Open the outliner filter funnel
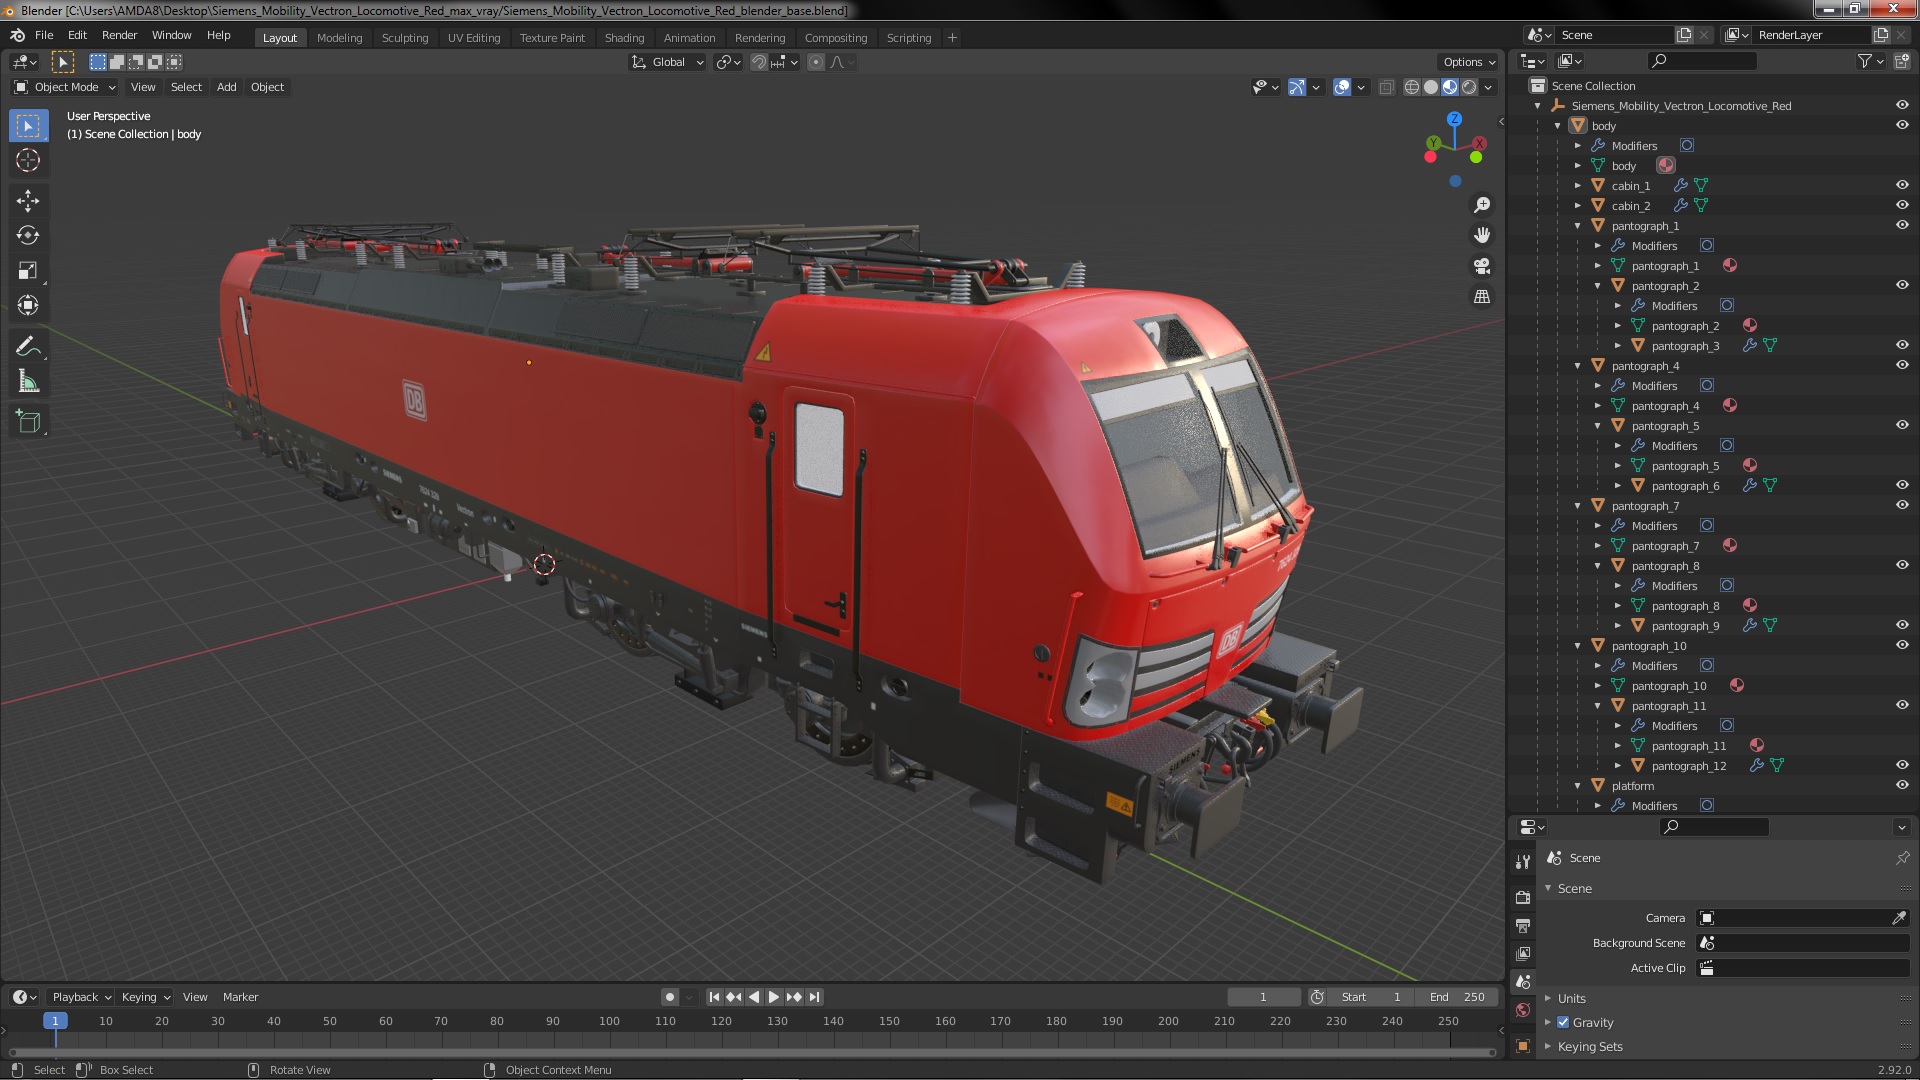The height and width of the screenshot is (1080, 1920). coord(1865,61)
